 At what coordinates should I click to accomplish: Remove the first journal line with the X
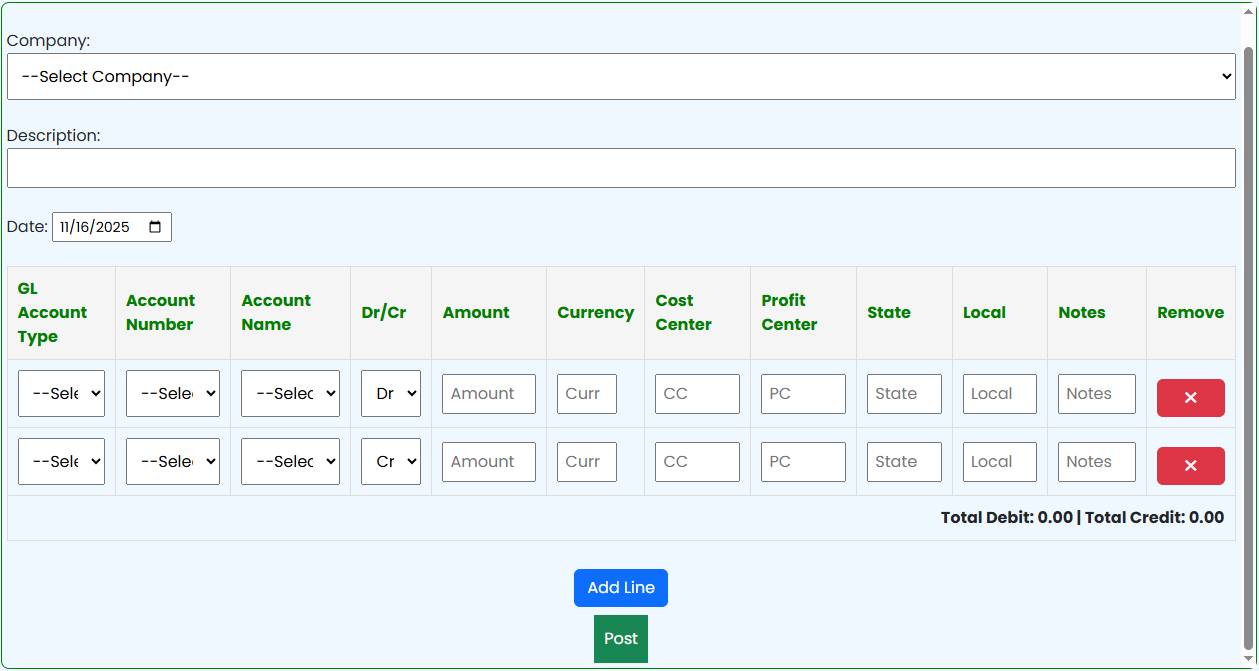pos(1190,398)
